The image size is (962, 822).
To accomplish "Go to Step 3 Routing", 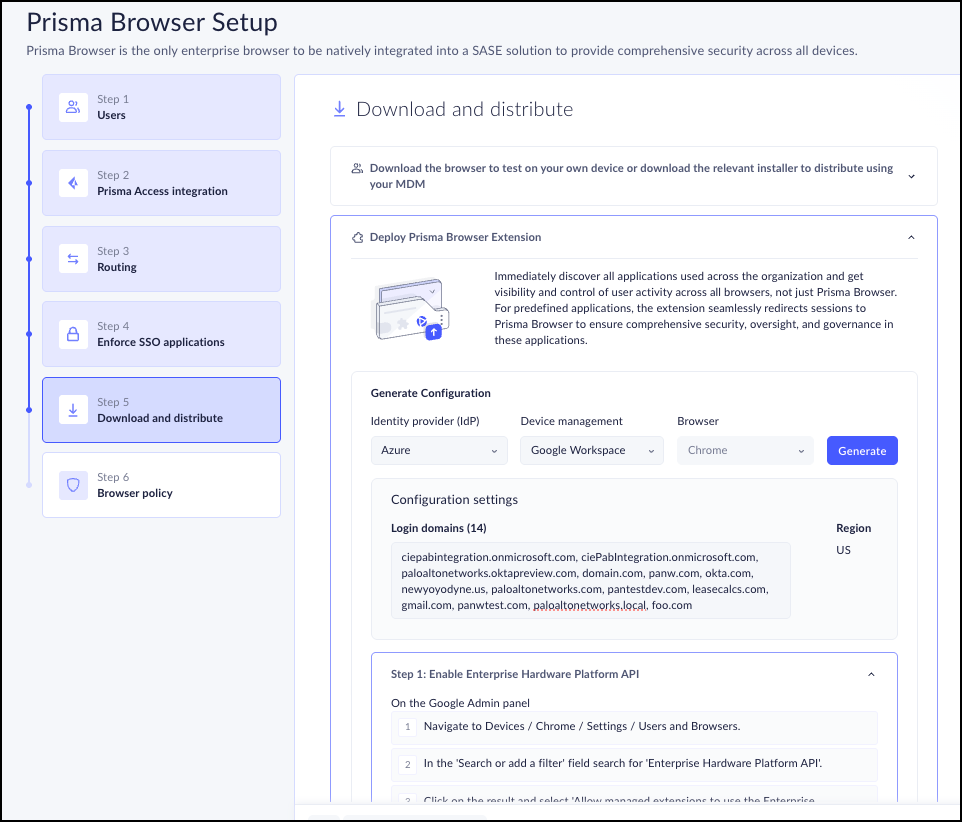I will [x=161, y=259].
